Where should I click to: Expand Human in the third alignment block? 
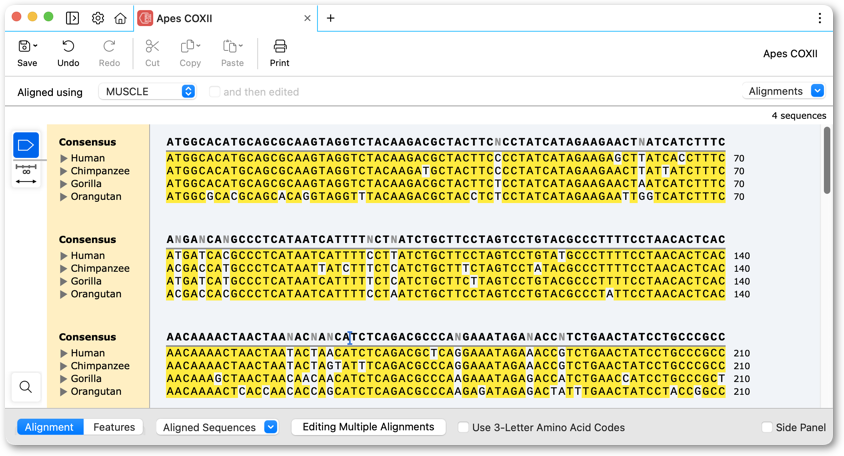(64, 353)
